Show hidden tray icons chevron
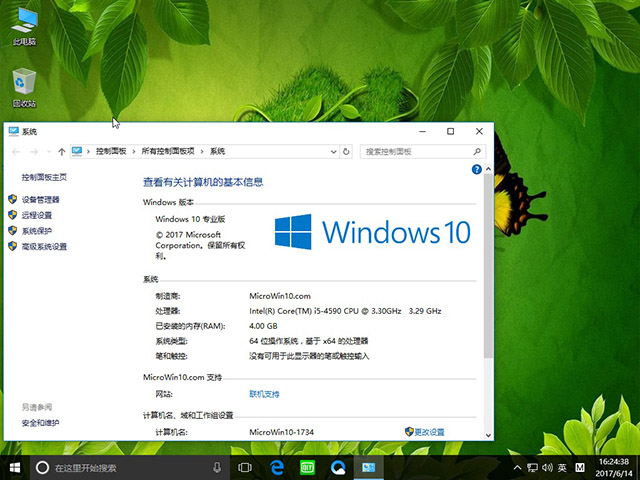The image size is (640, 480). [517, 468]
